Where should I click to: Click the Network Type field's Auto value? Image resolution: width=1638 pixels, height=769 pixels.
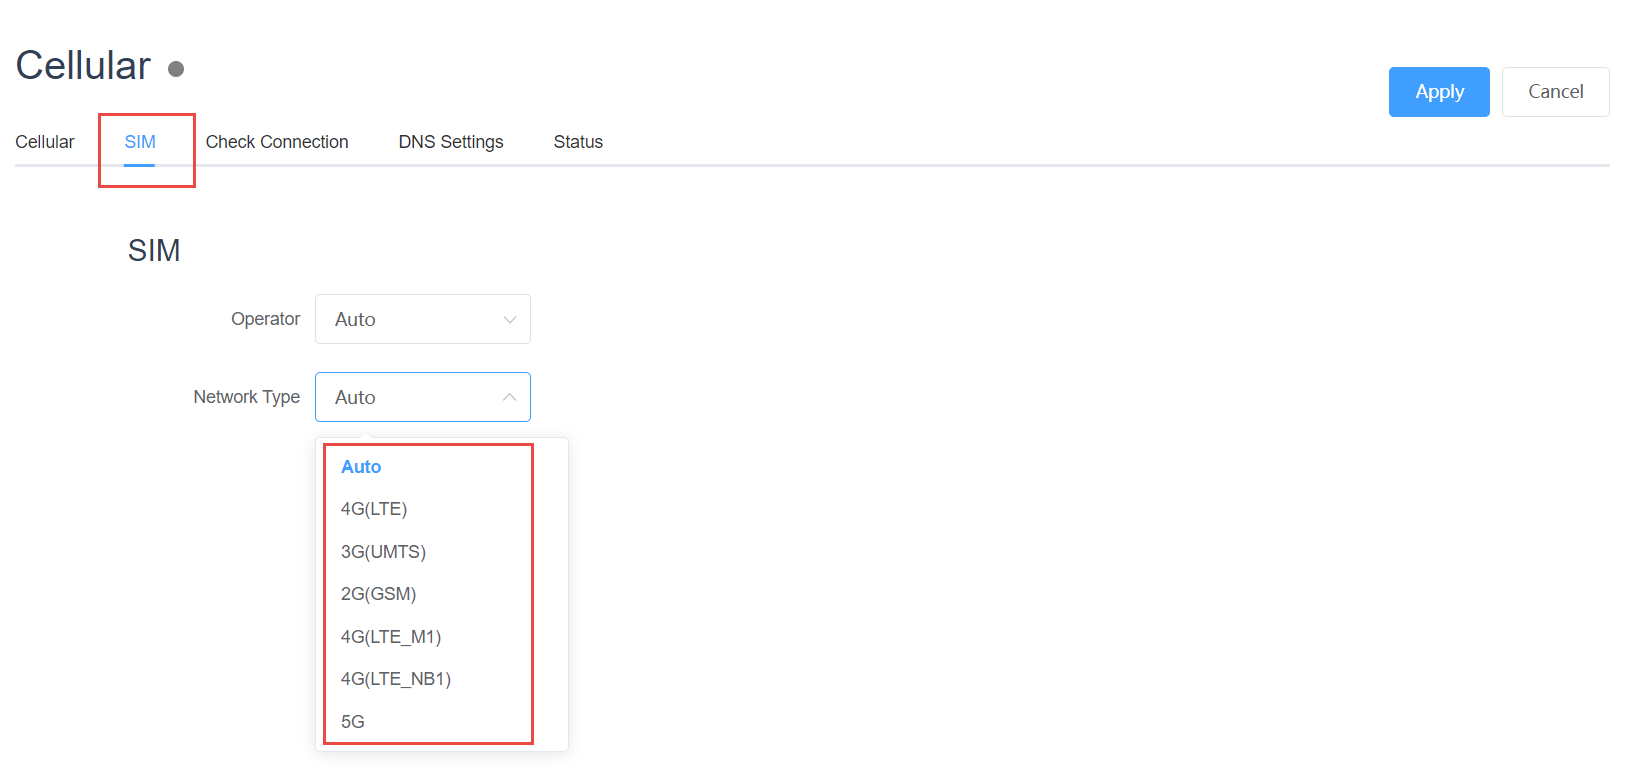pos(356,398)
